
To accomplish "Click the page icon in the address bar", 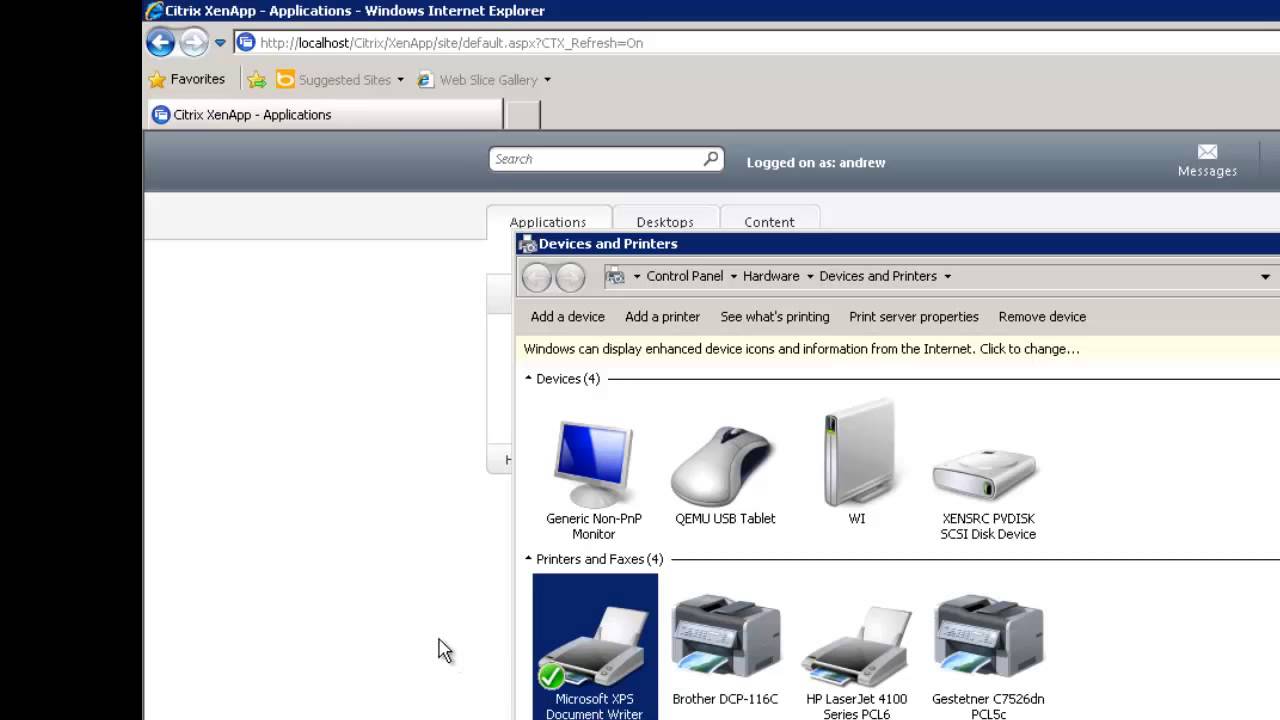I will point(246,43).
